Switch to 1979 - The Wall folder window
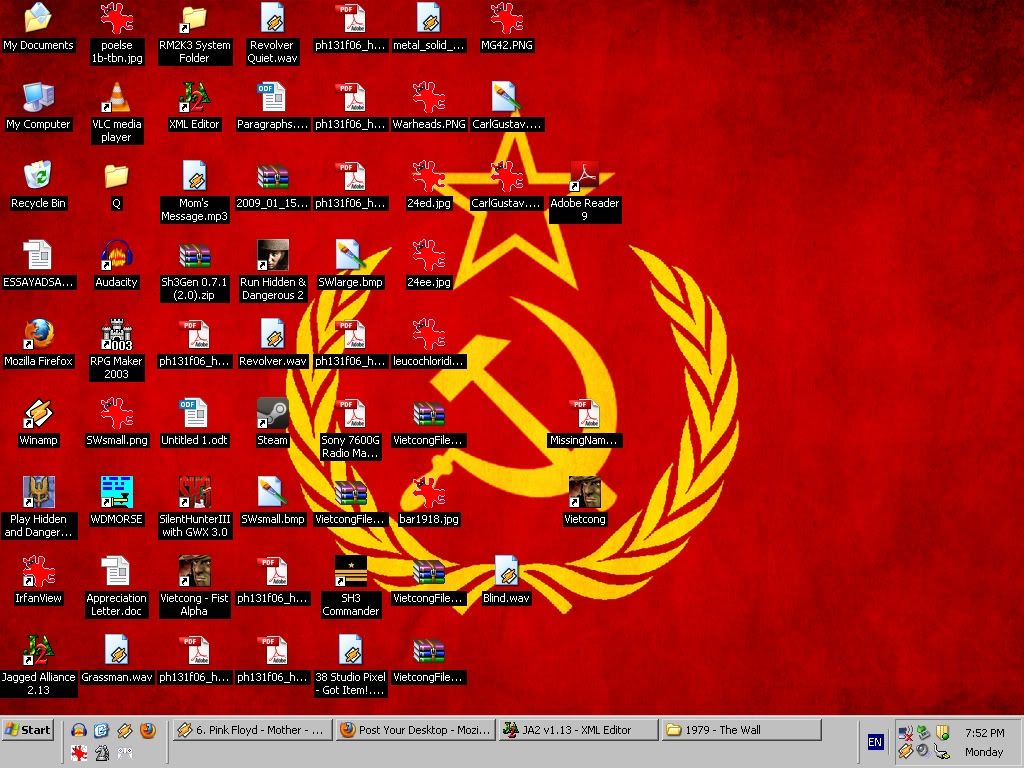Viewport: 1024px width, 768px height. 741,730
